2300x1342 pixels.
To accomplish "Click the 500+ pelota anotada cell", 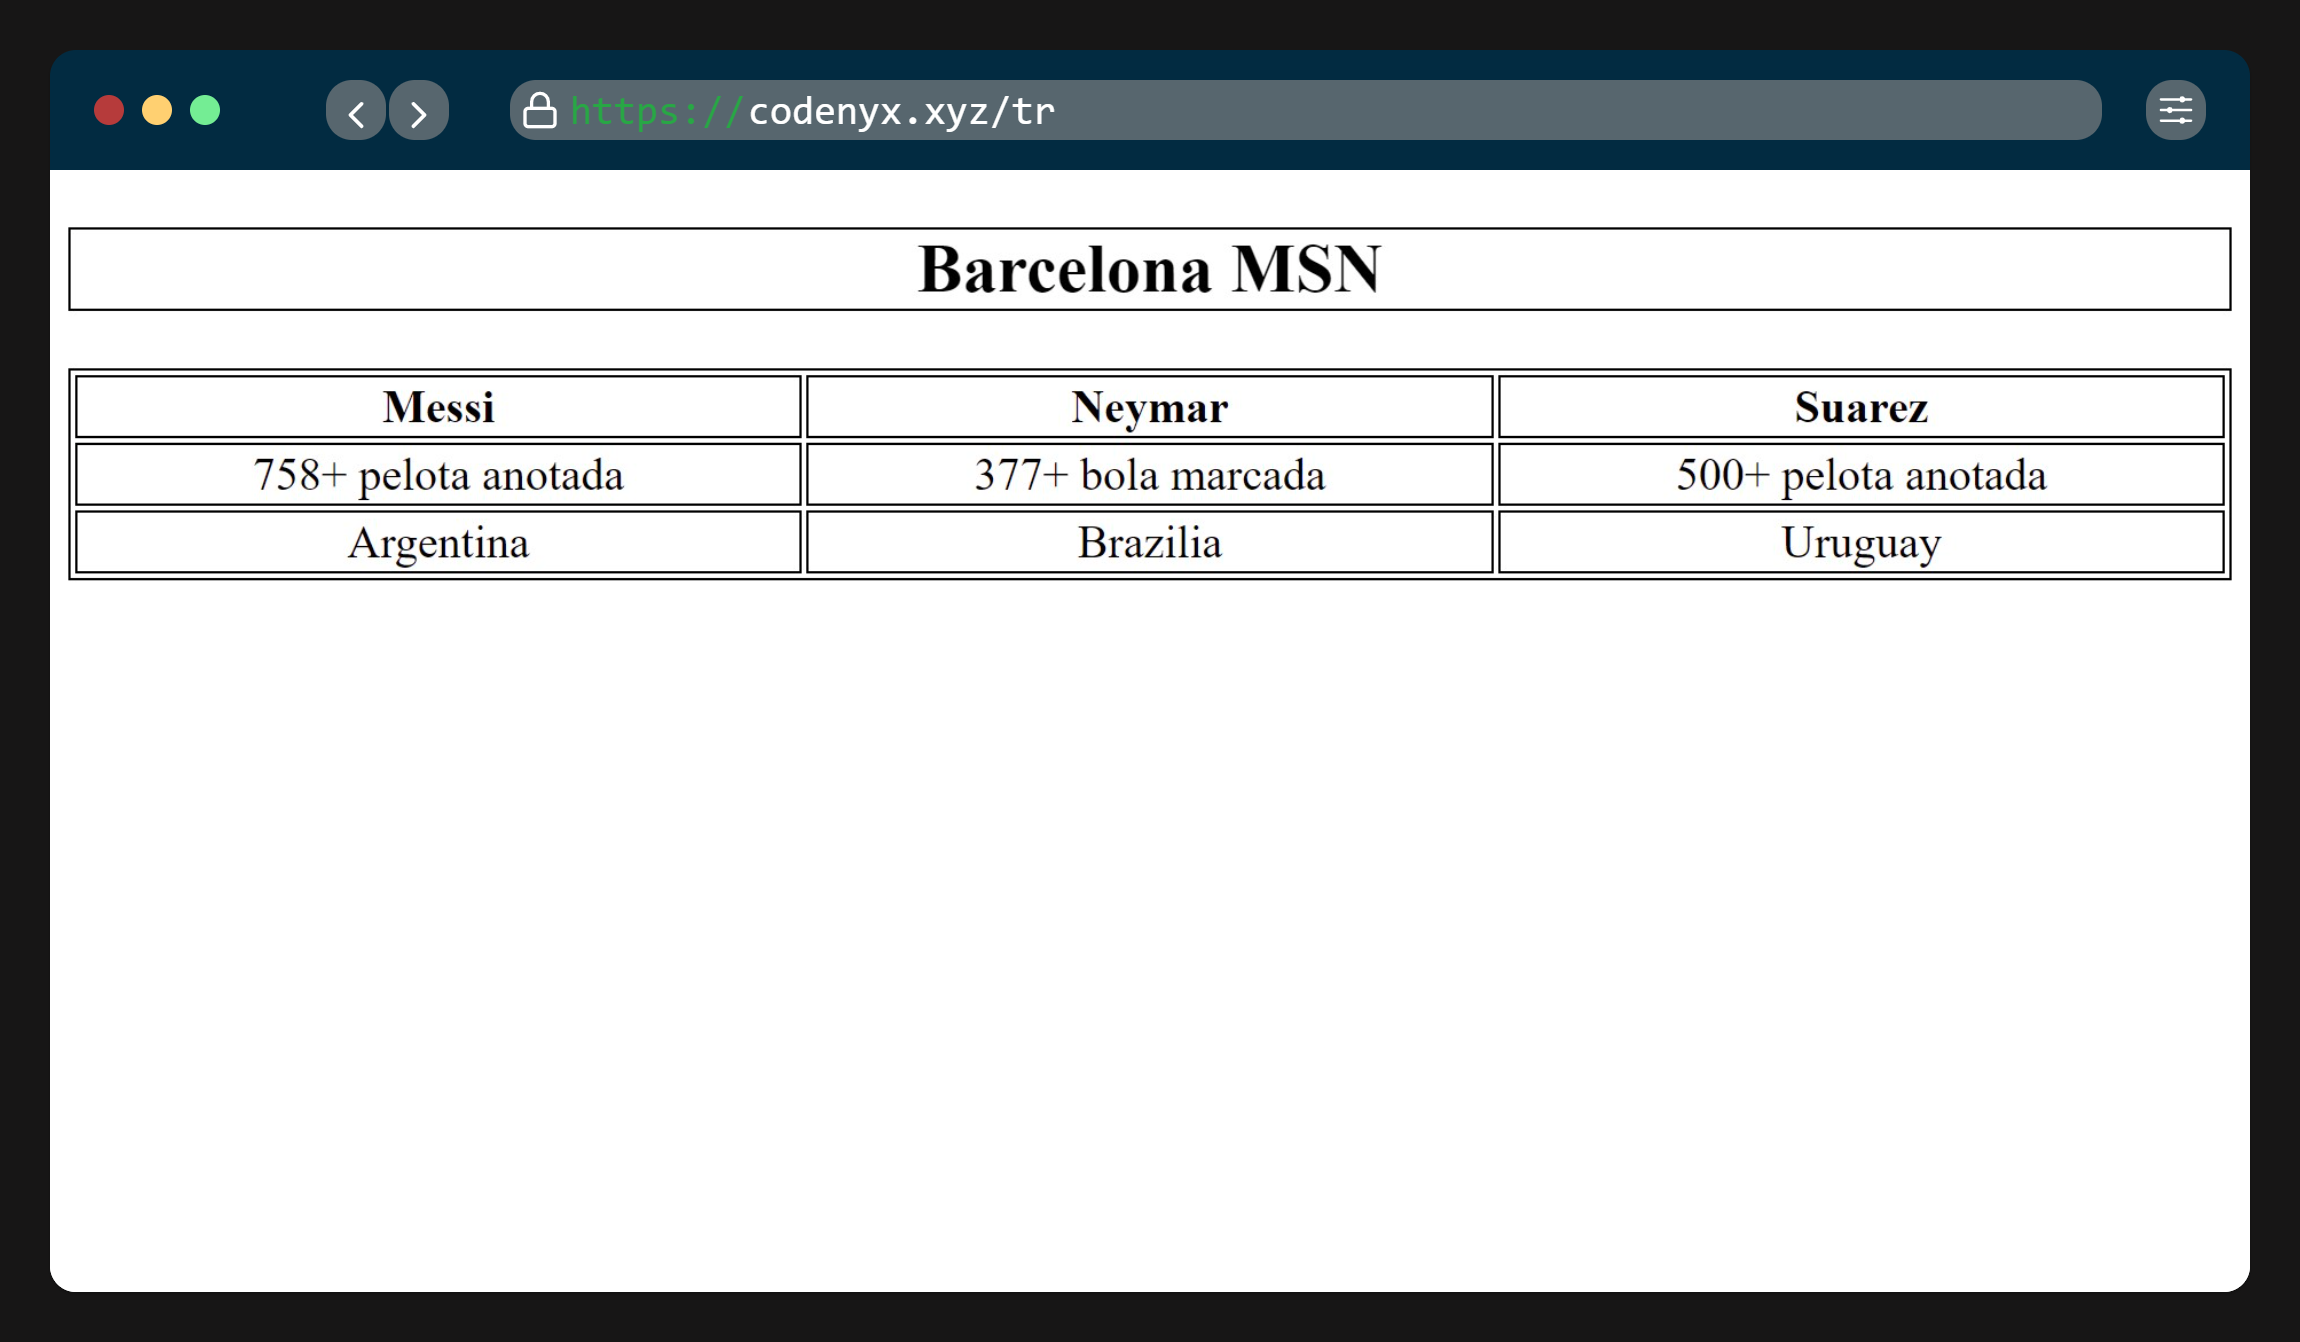I will (1860, 475).
